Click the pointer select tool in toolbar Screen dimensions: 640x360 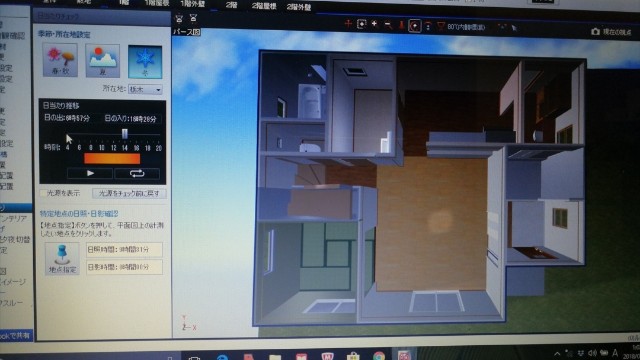click(514, 28)
